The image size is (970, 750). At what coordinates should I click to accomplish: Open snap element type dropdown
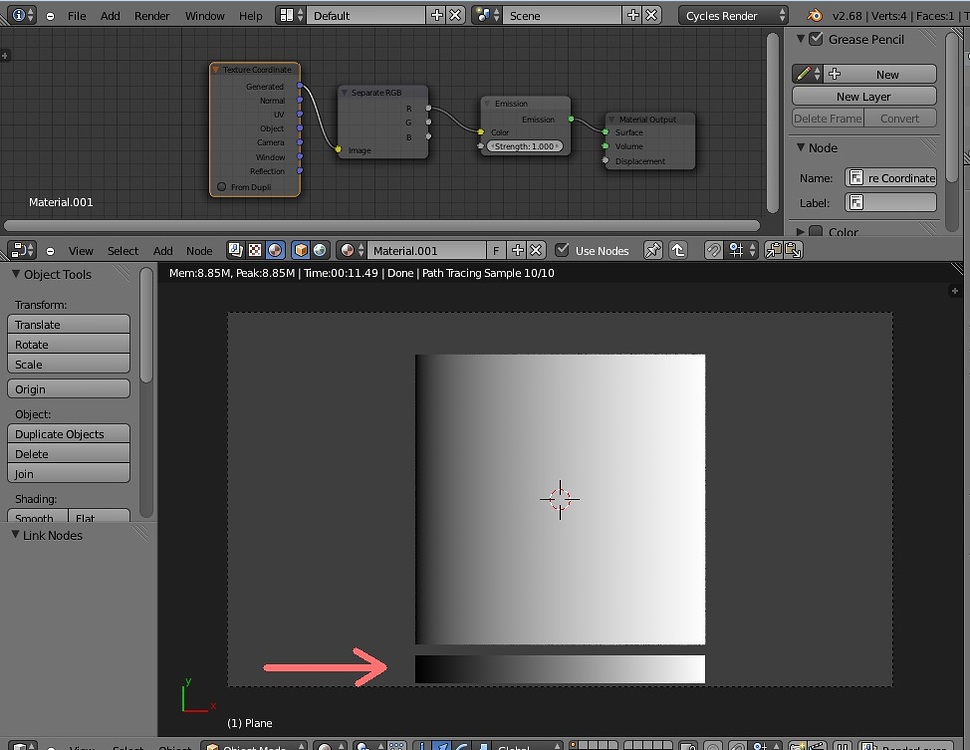tap(741, 250)
